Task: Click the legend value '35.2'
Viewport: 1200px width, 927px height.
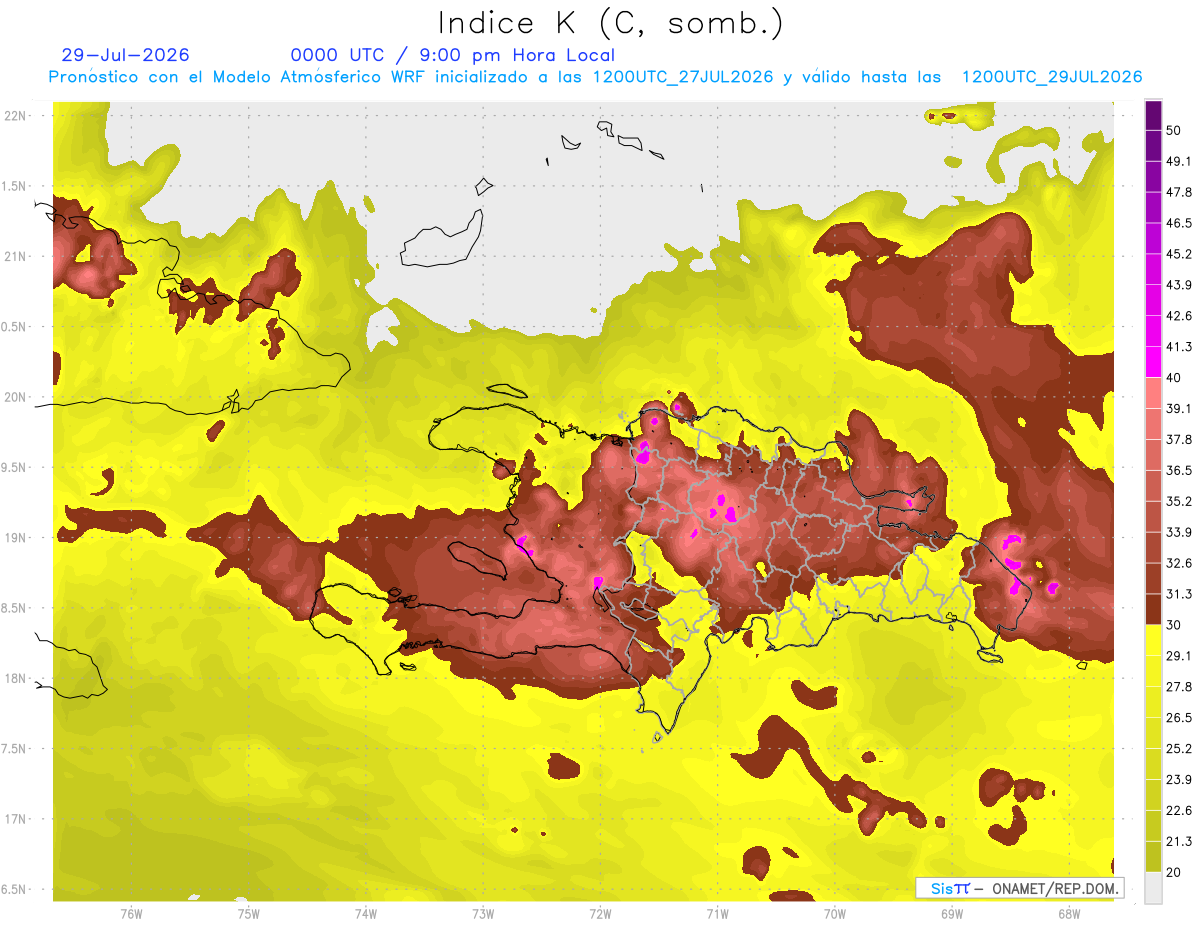Action: pos(1178,501)
